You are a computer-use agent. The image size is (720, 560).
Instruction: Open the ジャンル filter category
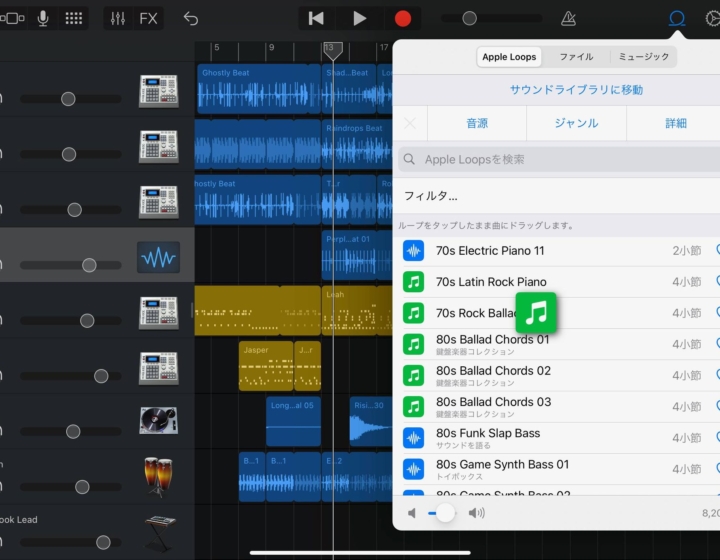click(576, 123)
